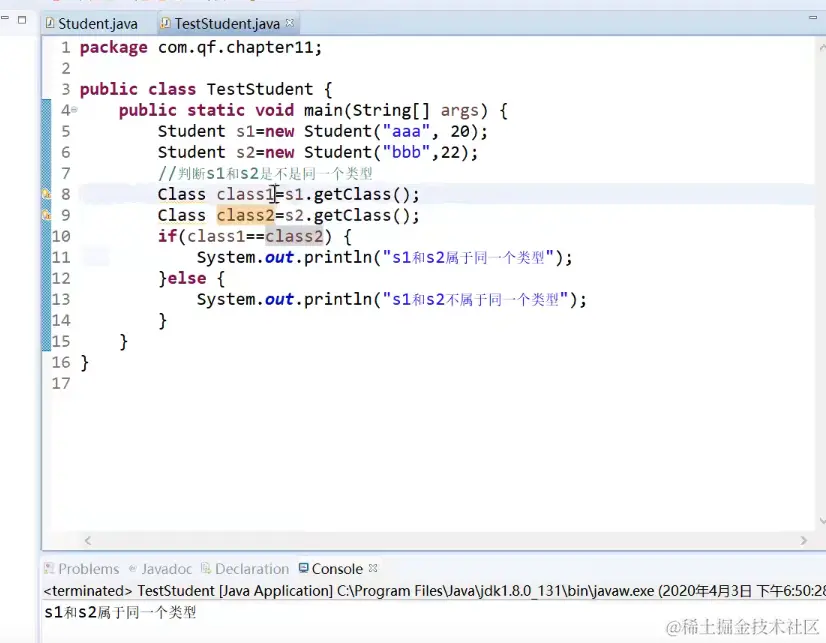The height and width of the screenshot is (643, 826).
Task: Click the "aaa" string literal on line 5
Action: click(407, 132)
